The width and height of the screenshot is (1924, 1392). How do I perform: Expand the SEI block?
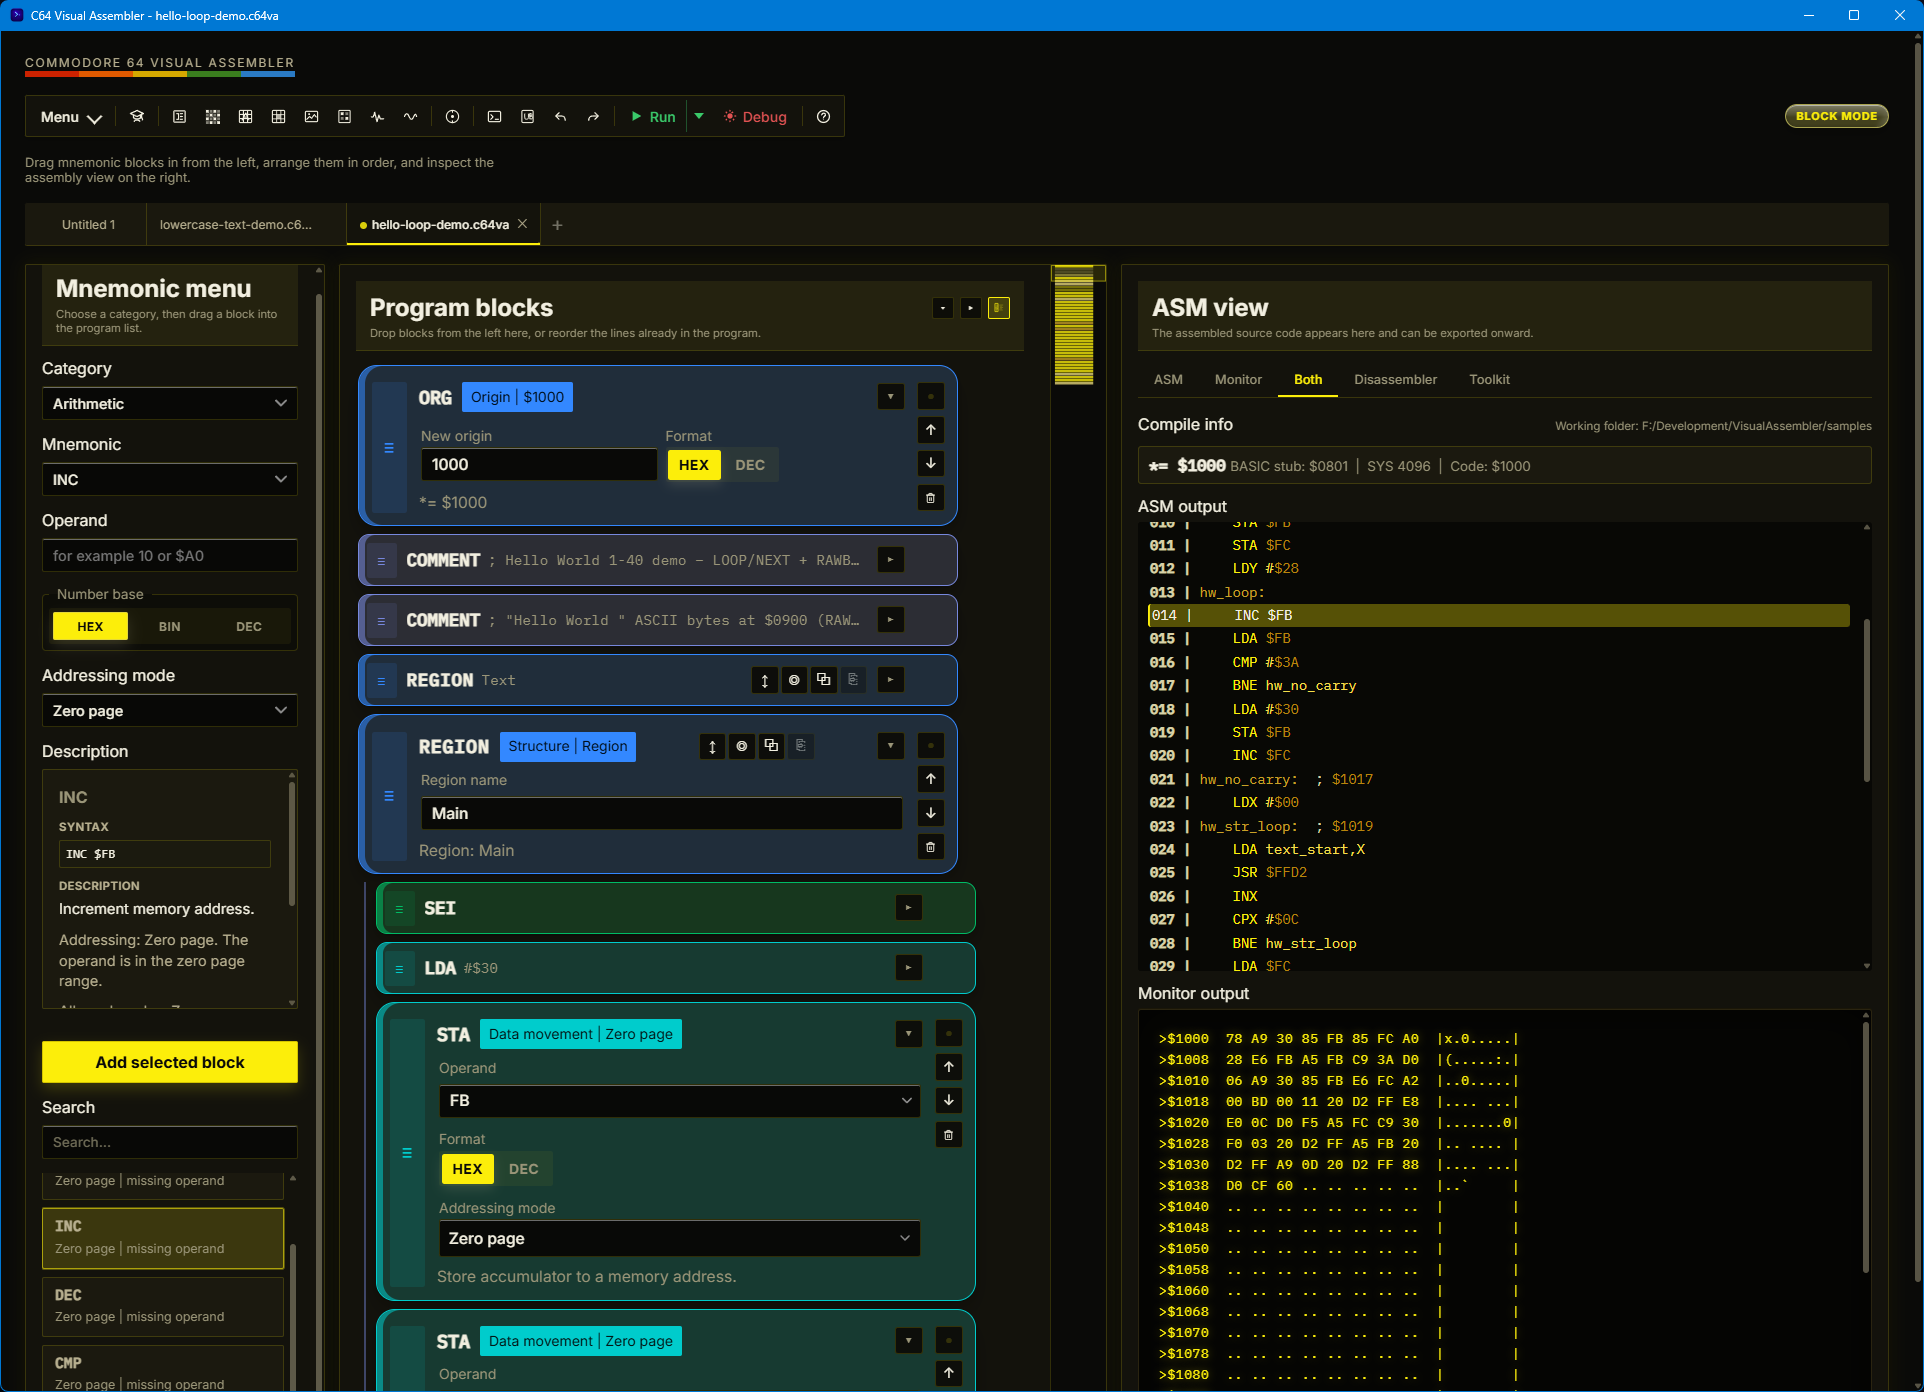[x=908, y=908]
